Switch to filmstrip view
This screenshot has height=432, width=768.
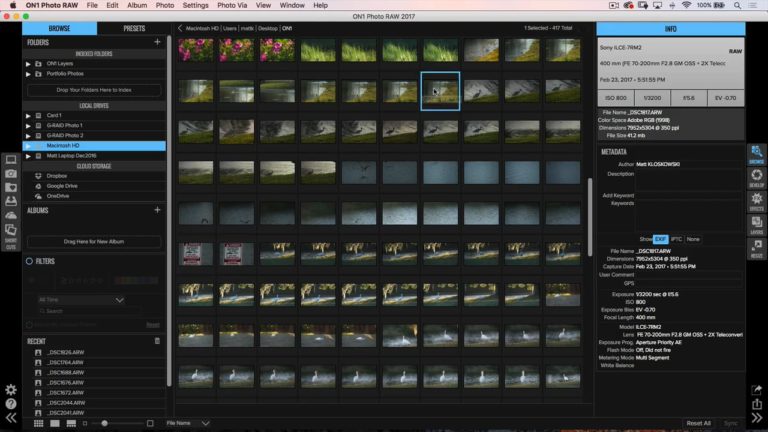pyautogui.click(x=71, y=423)
